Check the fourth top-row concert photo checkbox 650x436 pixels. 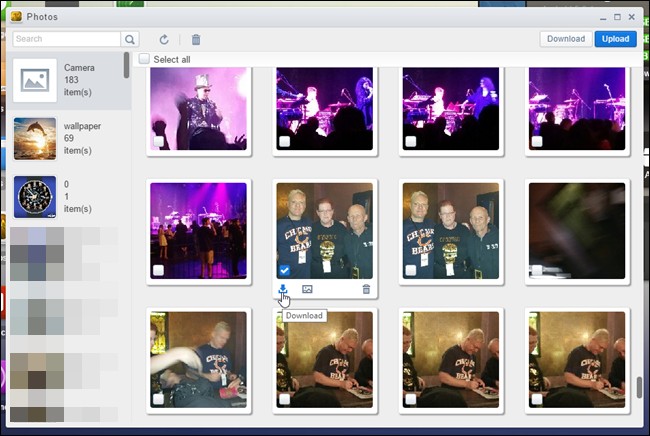click(537, 142)
